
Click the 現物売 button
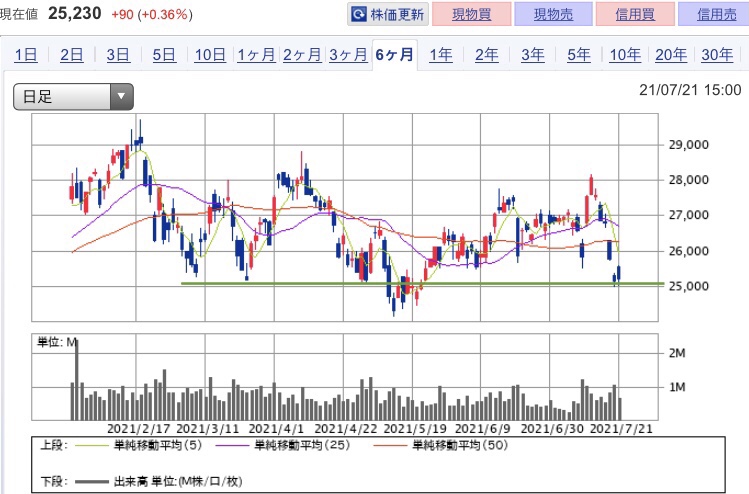pos(553,14)
